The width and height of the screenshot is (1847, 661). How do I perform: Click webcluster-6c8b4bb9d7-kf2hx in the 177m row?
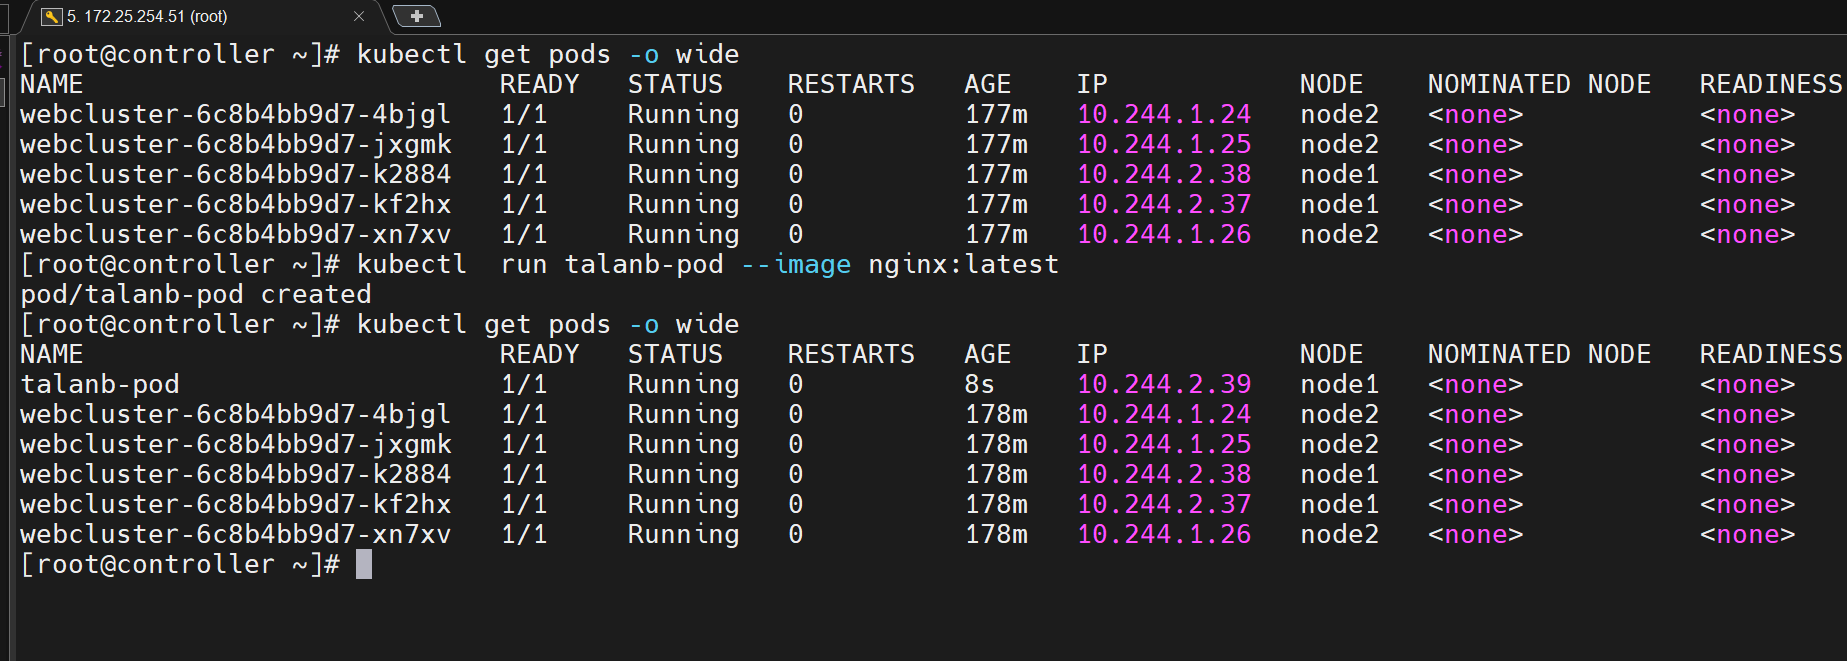[236, 204]
